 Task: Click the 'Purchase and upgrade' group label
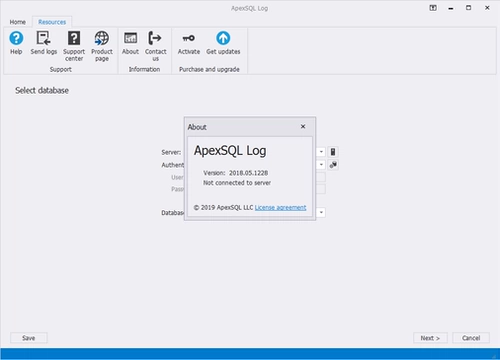point(209,69)
